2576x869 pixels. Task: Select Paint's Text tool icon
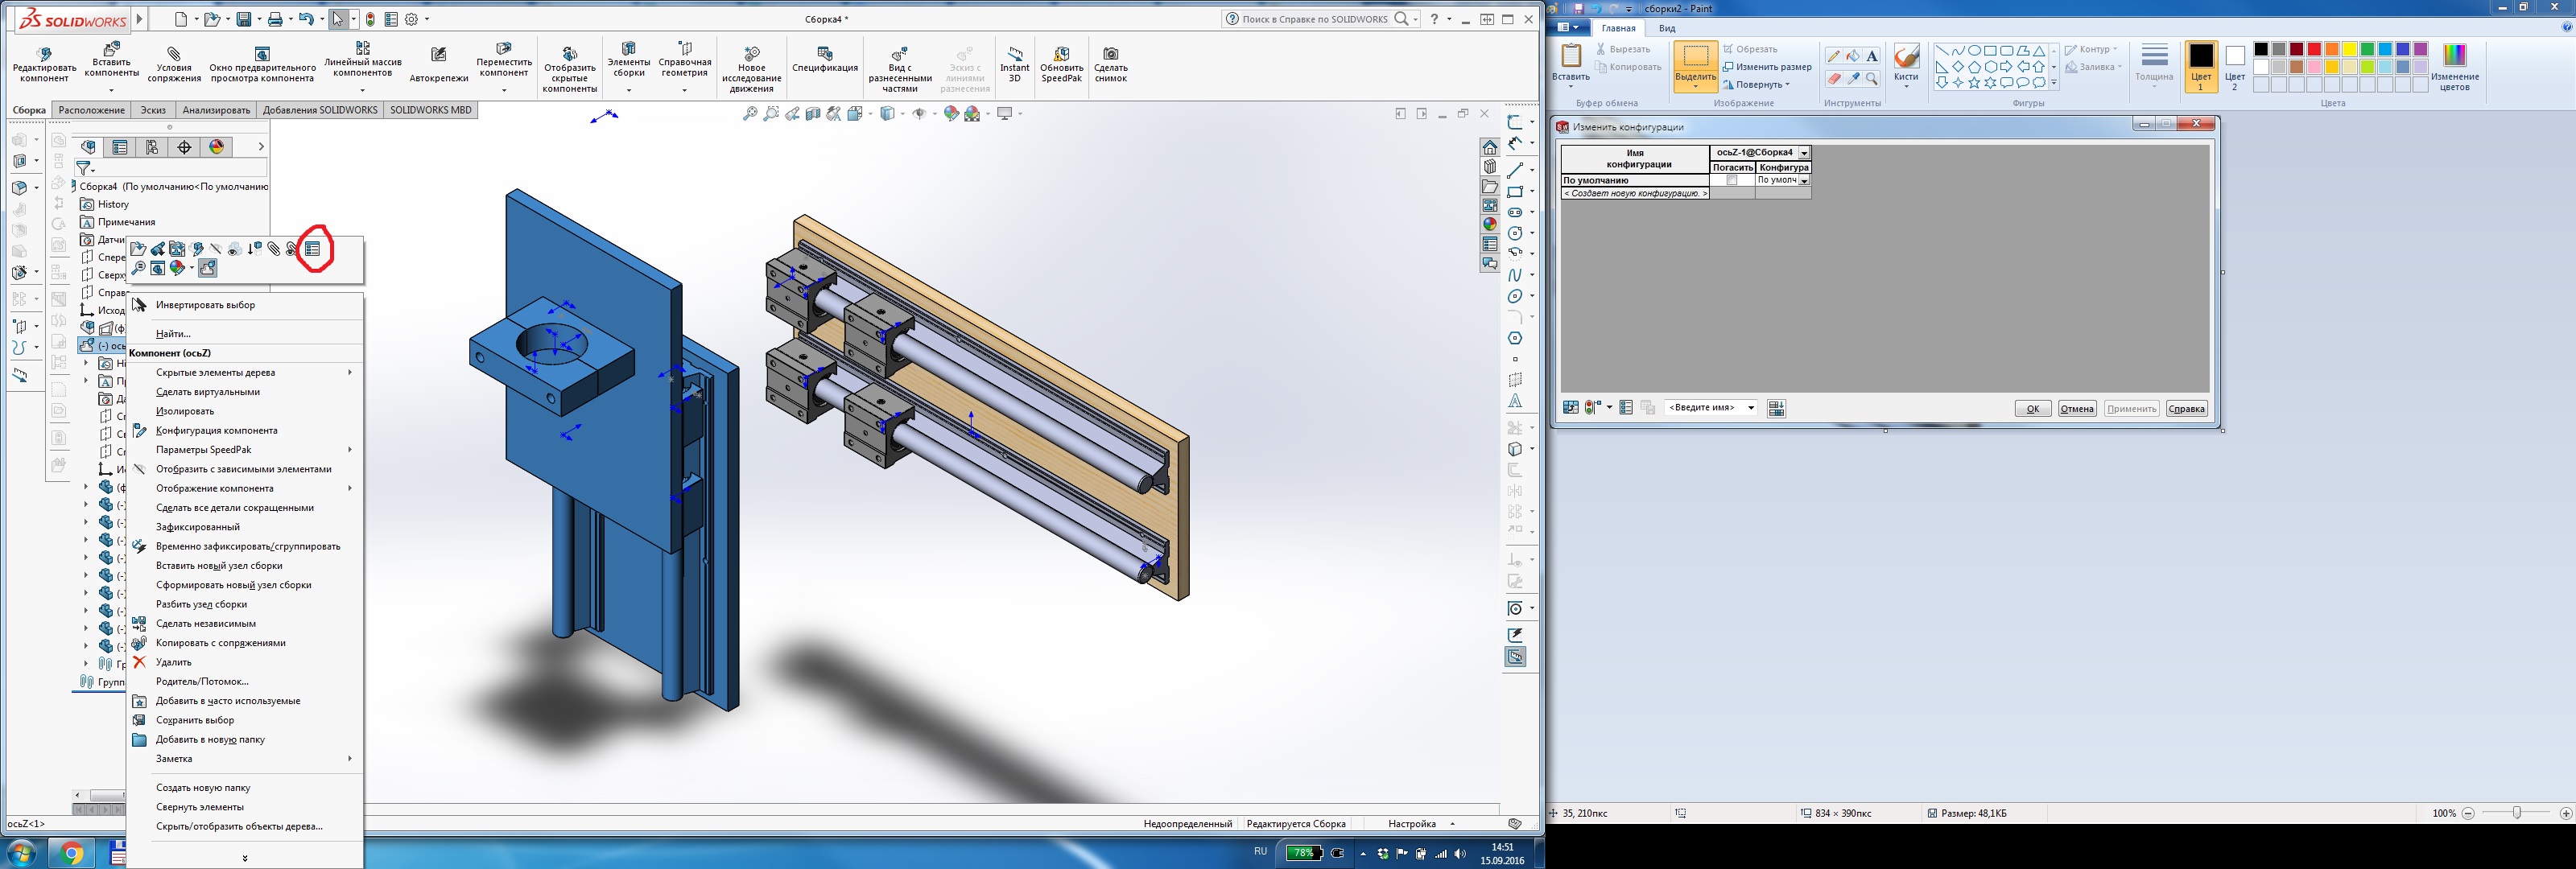1871,56
